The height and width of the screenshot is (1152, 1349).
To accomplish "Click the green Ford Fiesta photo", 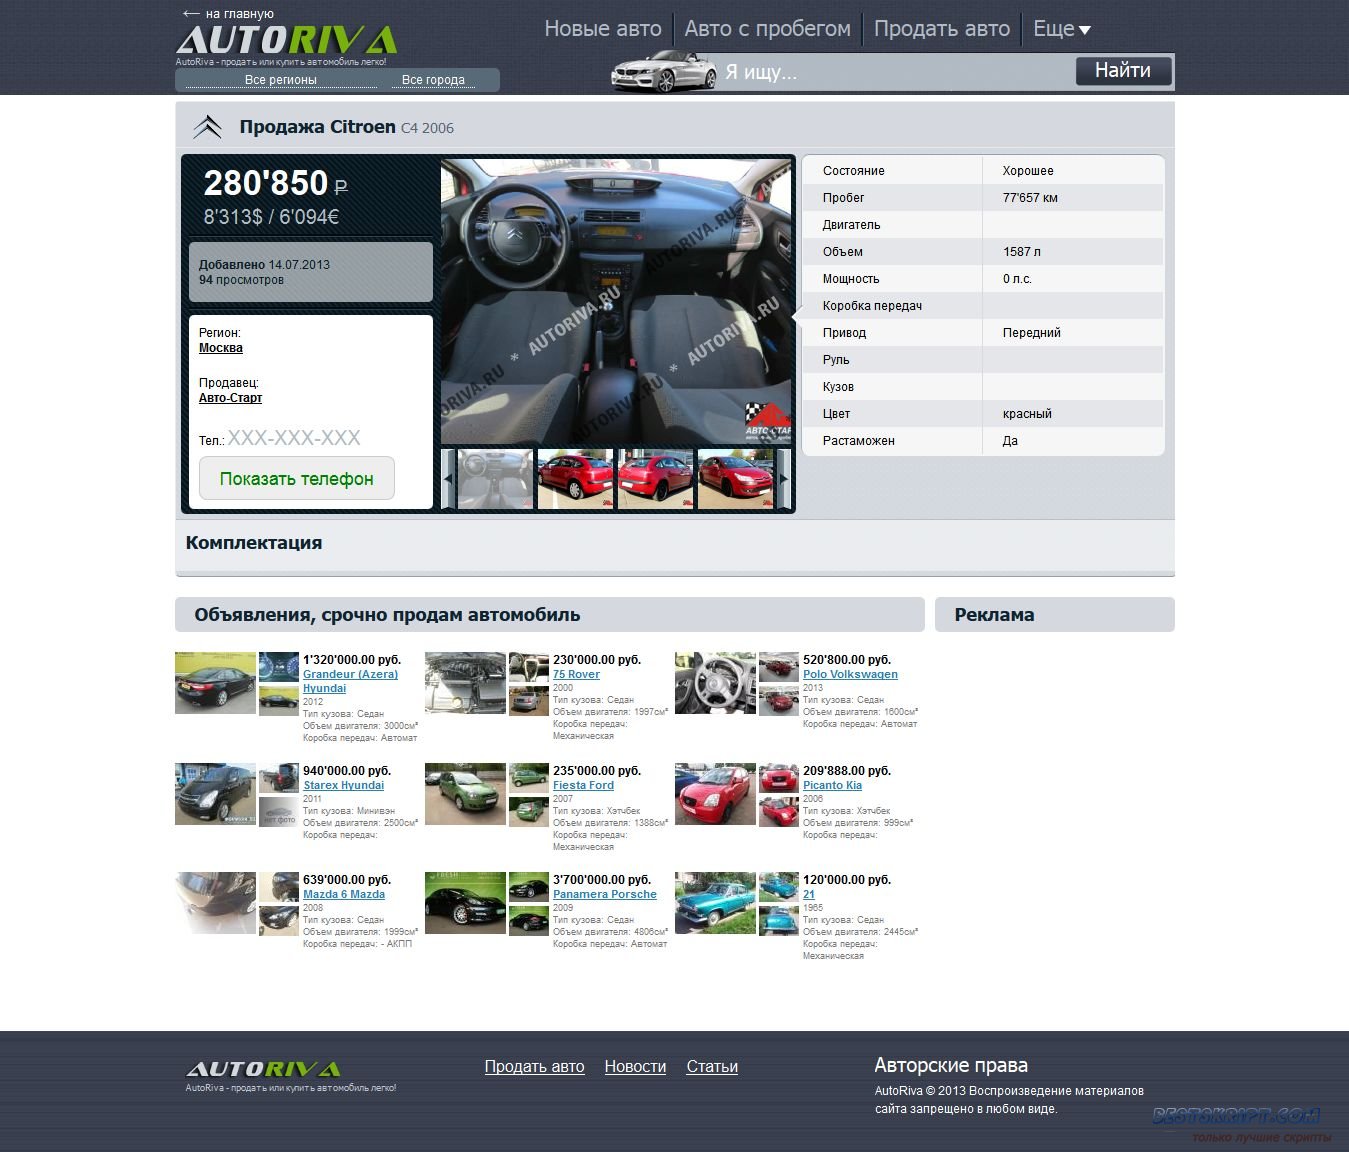I will [465, 794].
